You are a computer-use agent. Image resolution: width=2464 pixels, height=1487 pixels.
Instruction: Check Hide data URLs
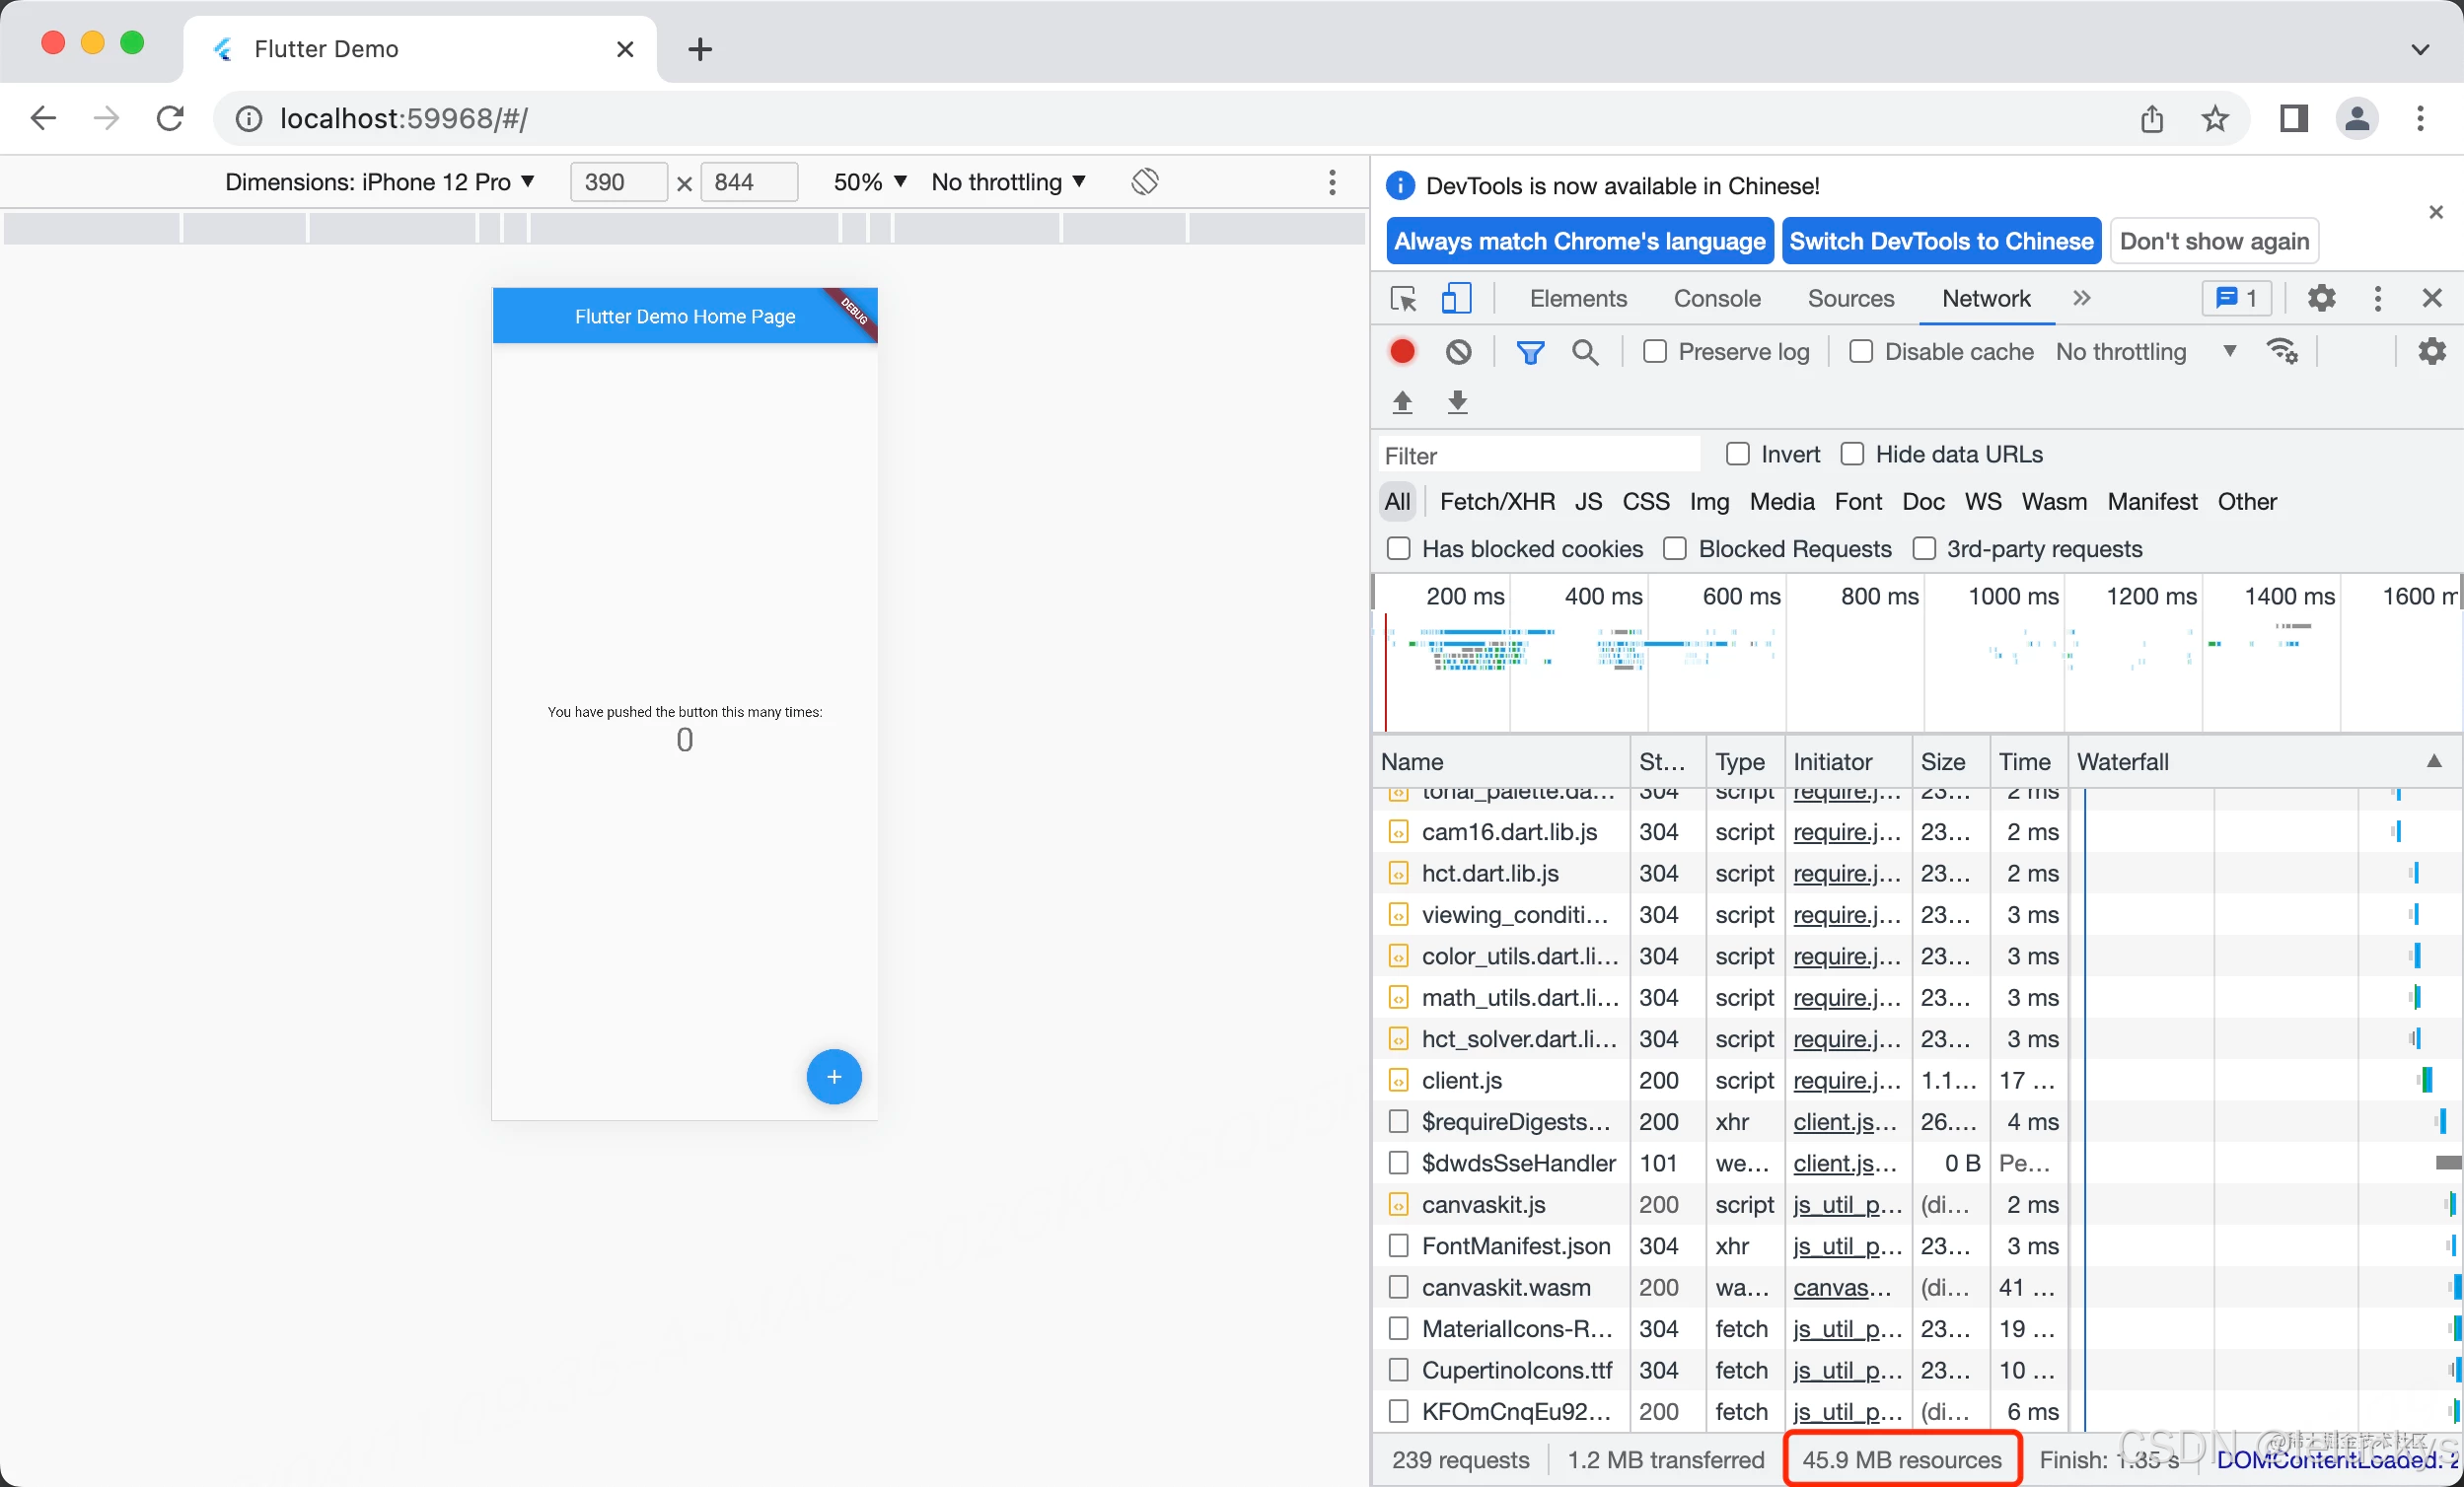pos(1852,454)
